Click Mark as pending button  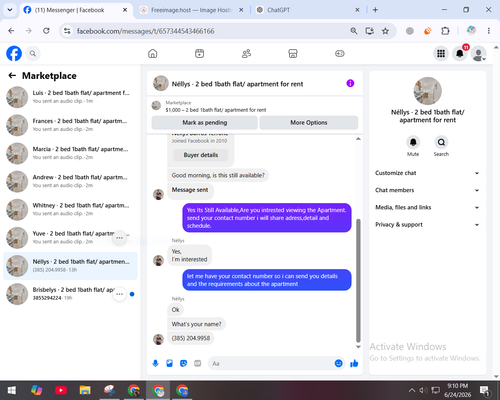point(204,123)
